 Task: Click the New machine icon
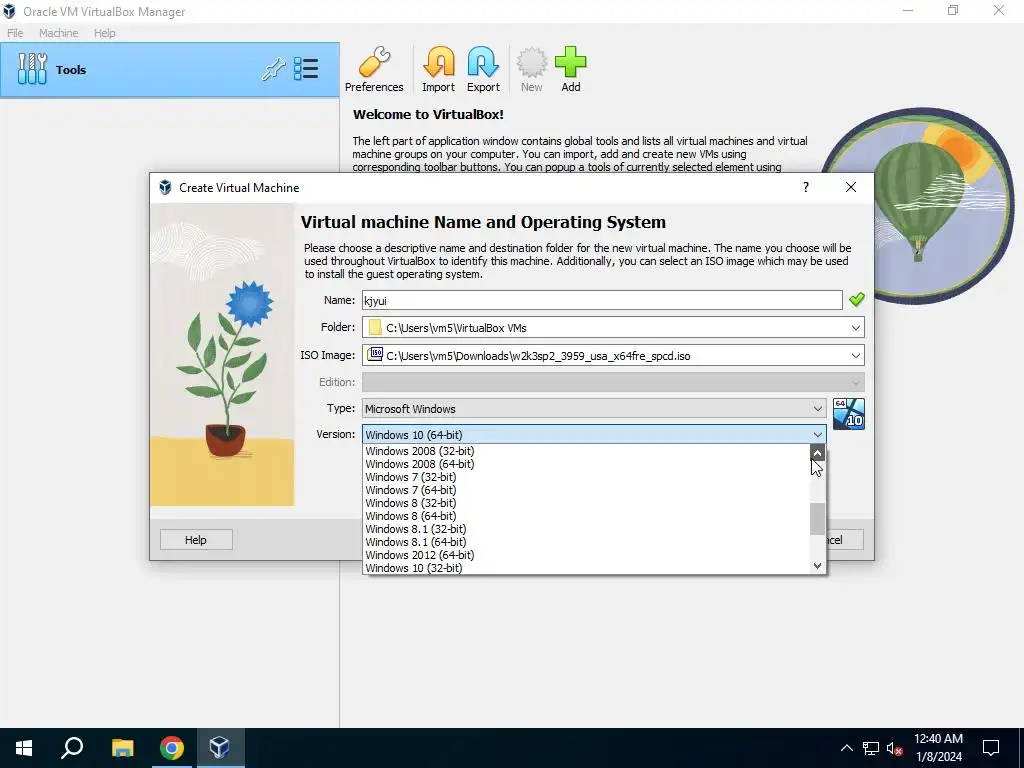coord(532,70)
